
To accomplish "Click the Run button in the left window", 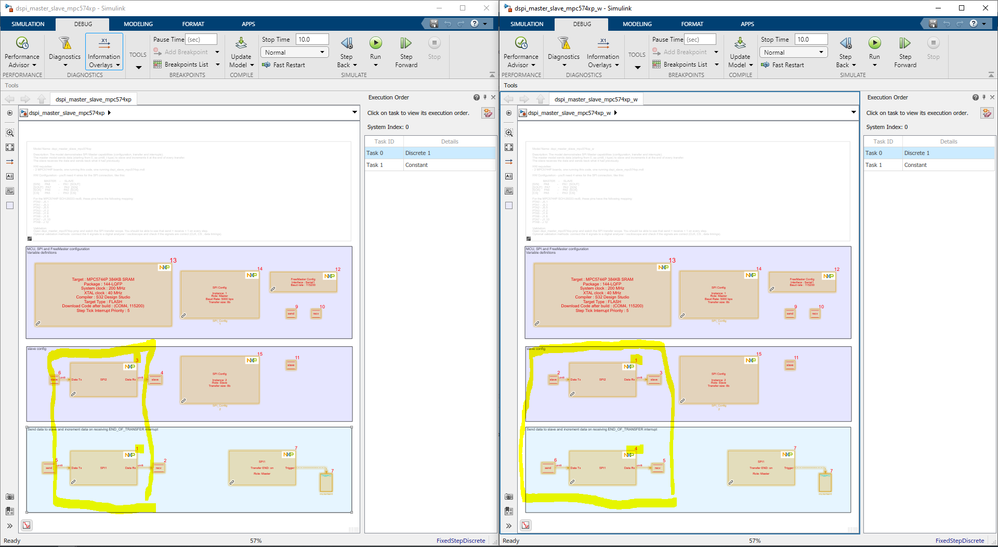I will click(376, 43).
